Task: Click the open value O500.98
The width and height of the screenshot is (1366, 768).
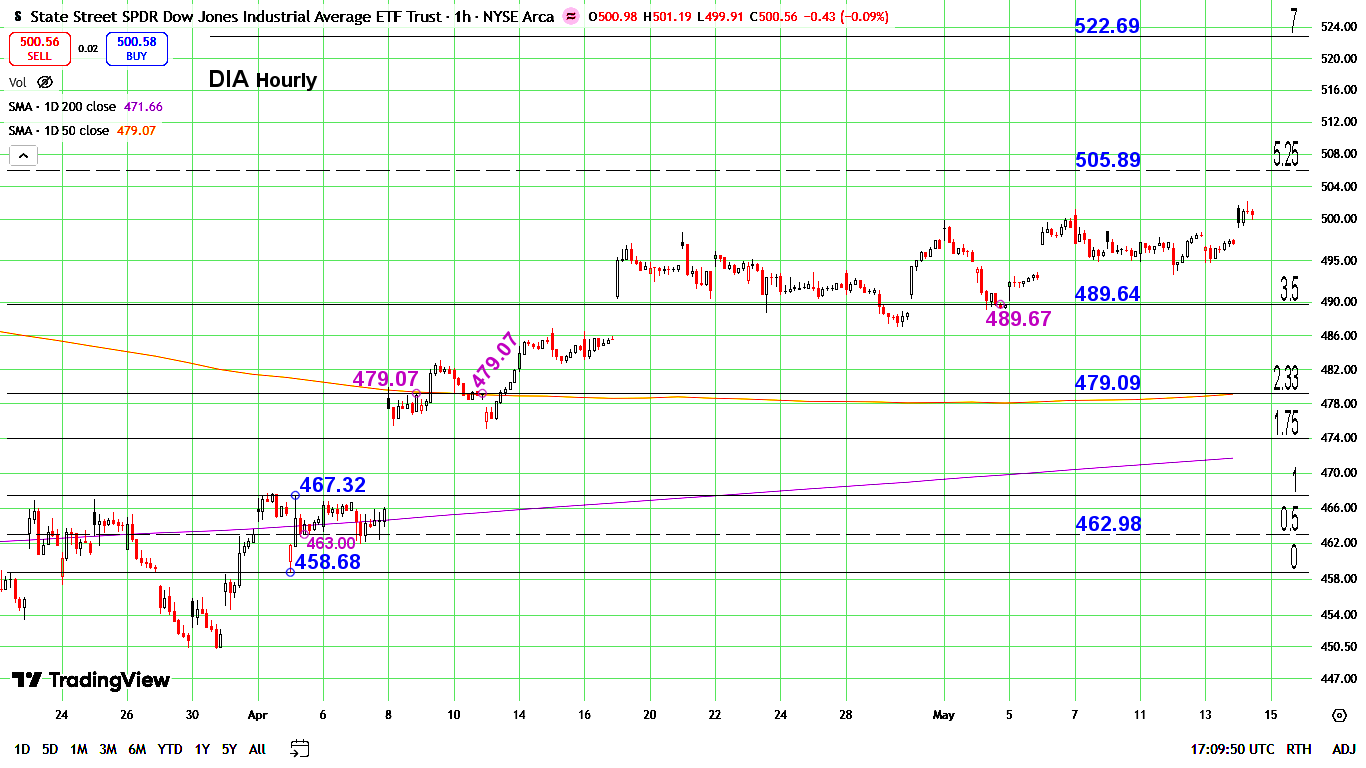Action: click(613, 17)
